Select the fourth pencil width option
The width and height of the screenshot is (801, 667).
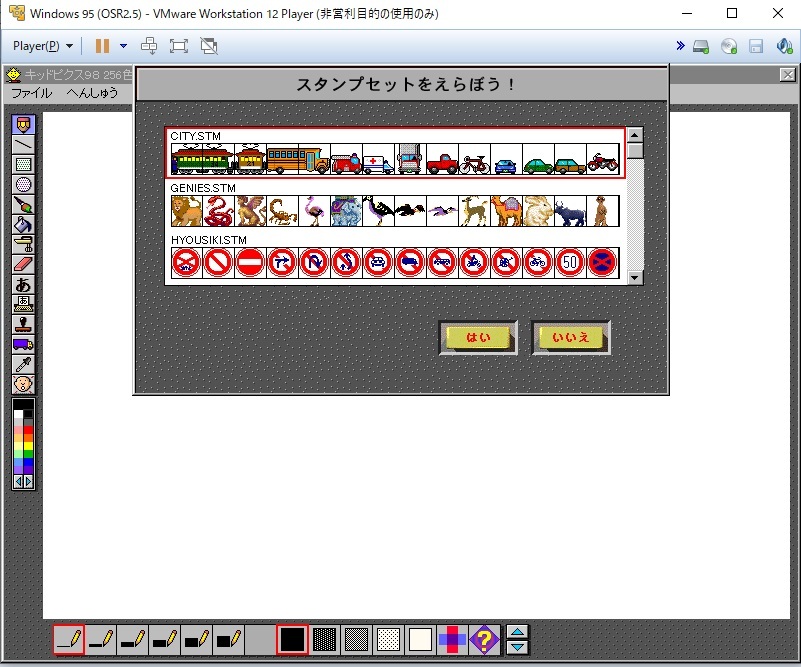pos(164,639)
